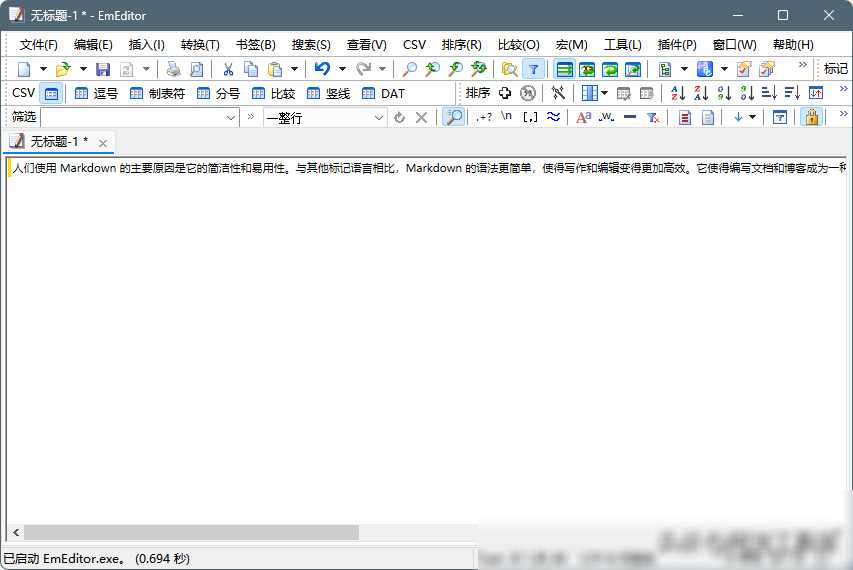Toggle the lock filter padlock button
Screen dimensions: 853x570
coord(812,117)
